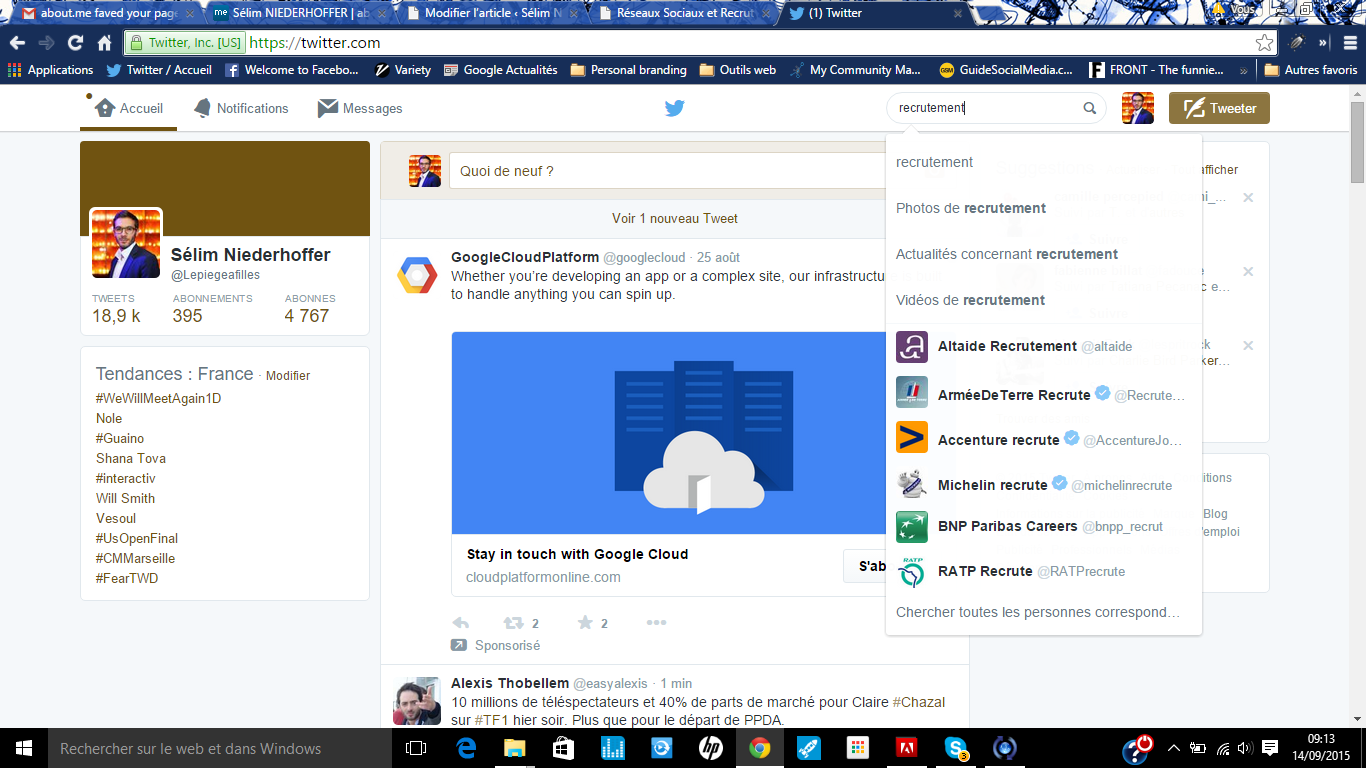This screenshot has height=768, width=1366.
Task: Open the Applications bookmark shortcut
Action: pyautogui.click(x=50, y=70)
